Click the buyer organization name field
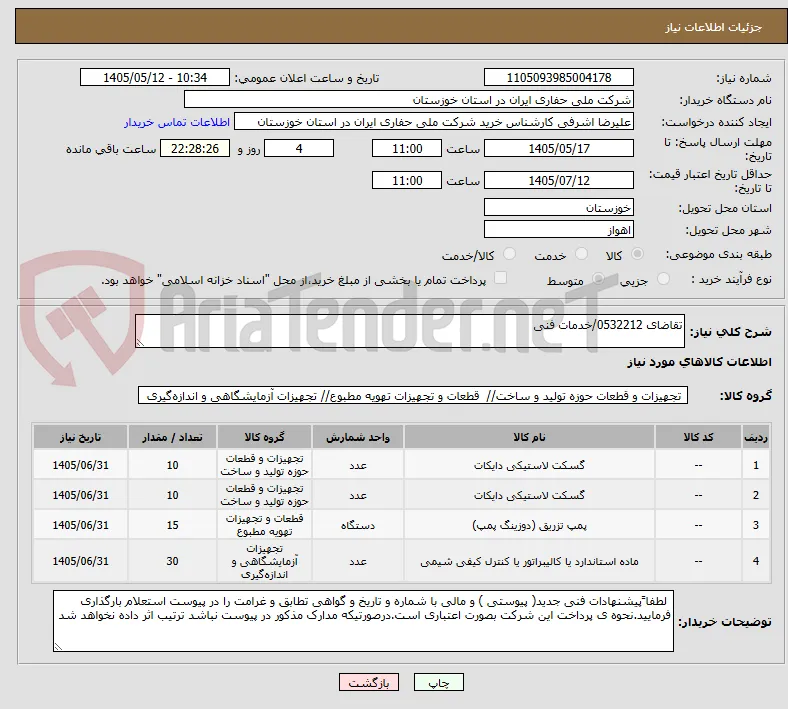 (409, 99)
